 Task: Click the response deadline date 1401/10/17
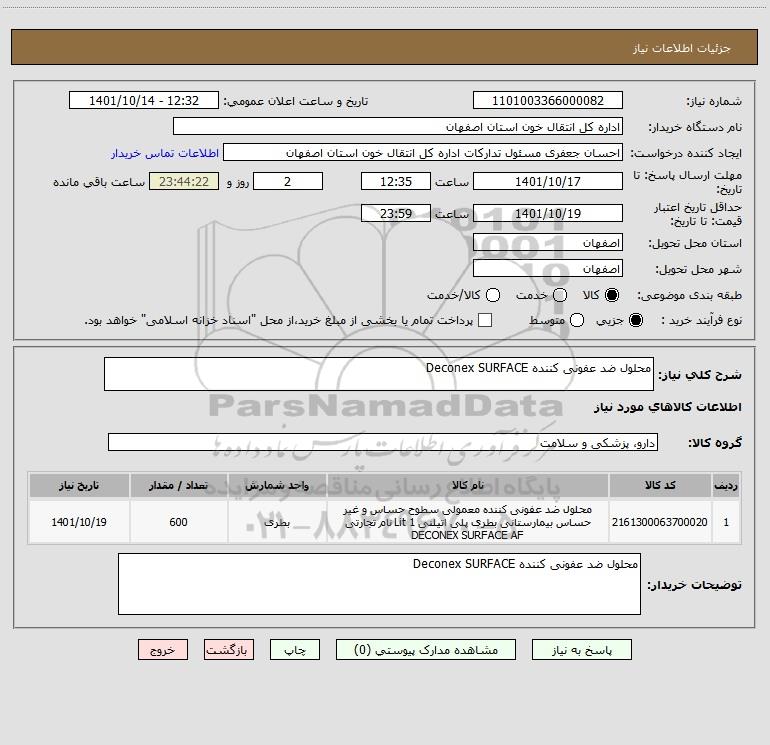[548, 181]
